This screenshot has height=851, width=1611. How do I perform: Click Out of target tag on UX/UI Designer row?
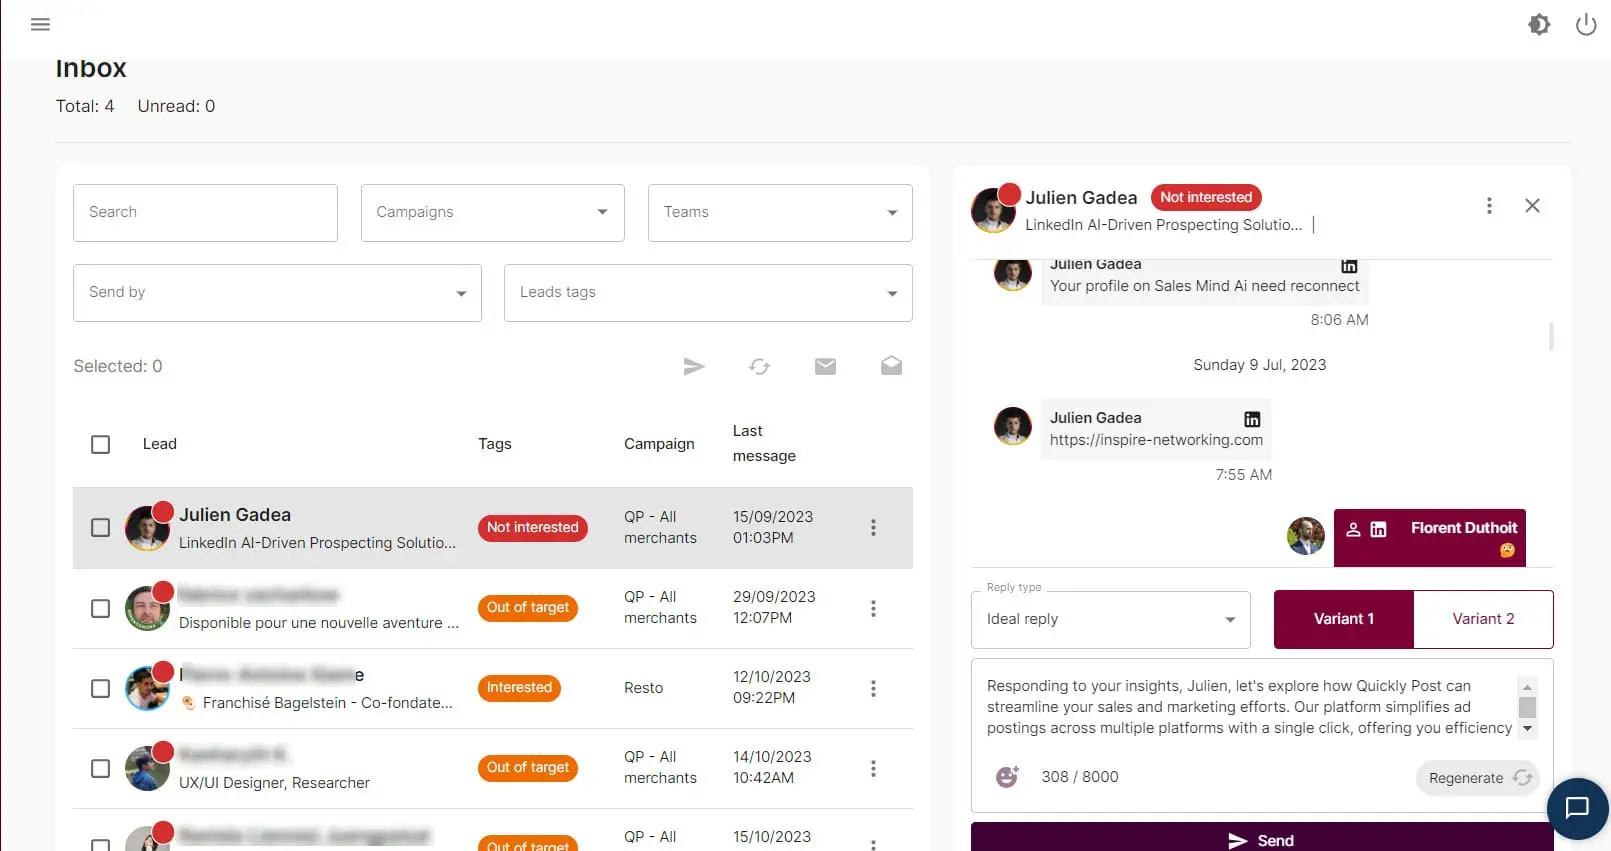tap(528, 768)
